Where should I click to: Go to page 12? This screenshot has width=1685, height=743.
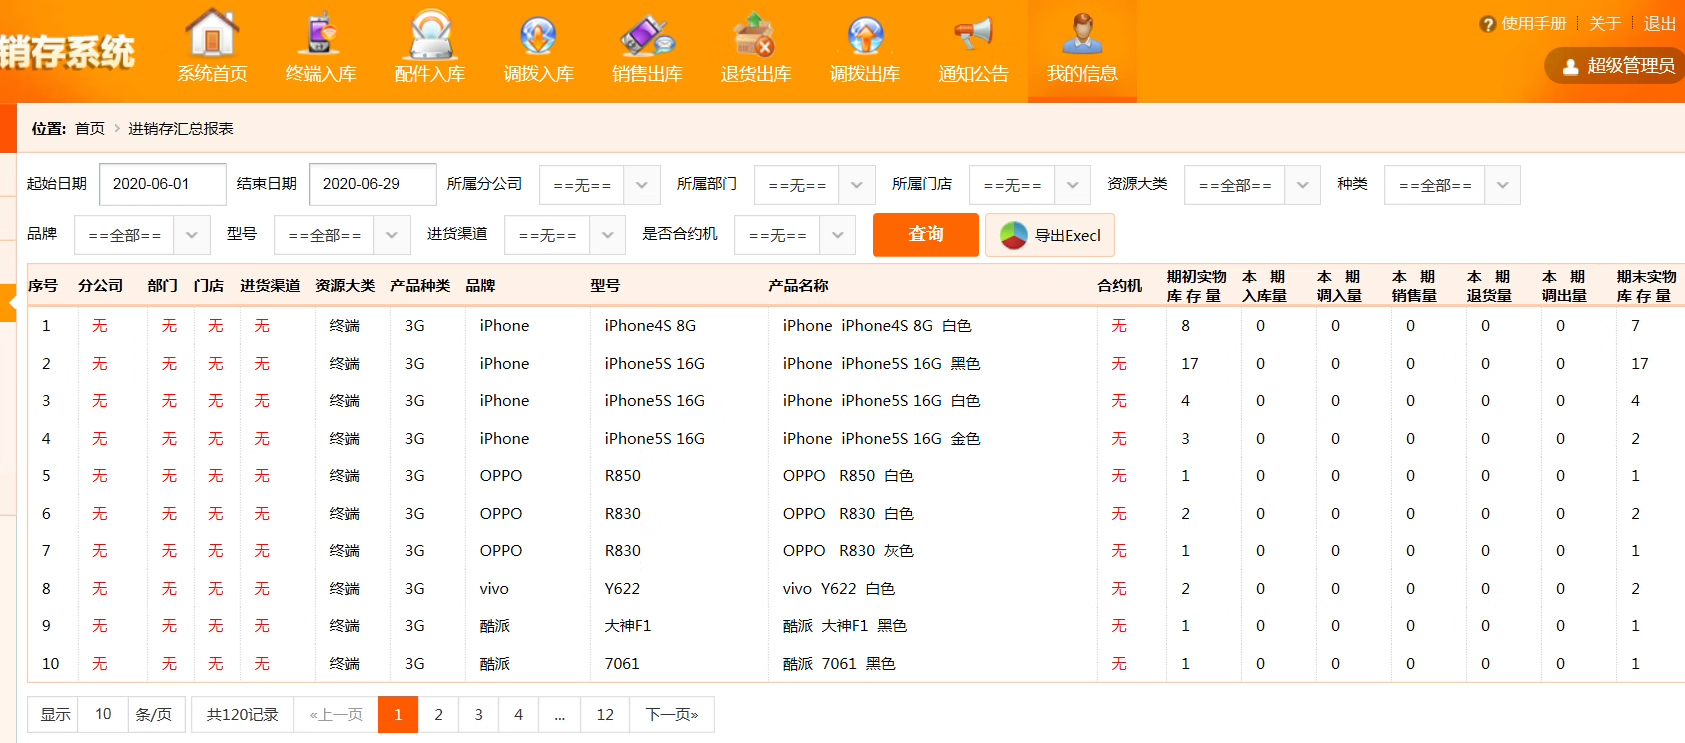click(605, 714)
